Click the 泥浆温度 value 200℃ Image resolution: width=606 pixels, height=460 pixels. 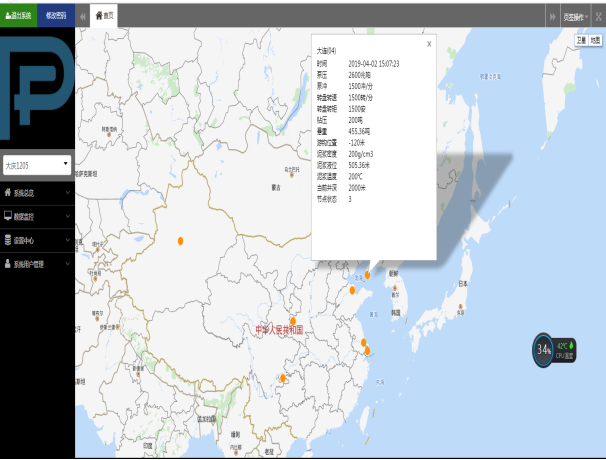pos(356,177)
